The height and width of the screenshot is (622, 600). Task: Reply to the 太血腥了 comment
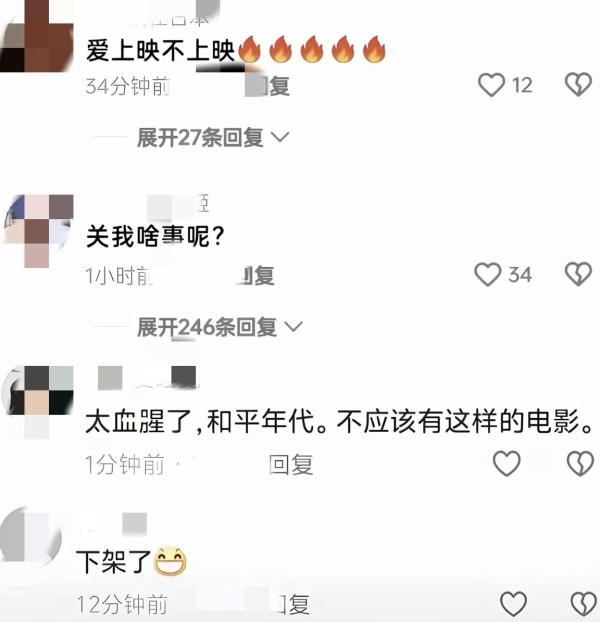(x=291, y=465)
